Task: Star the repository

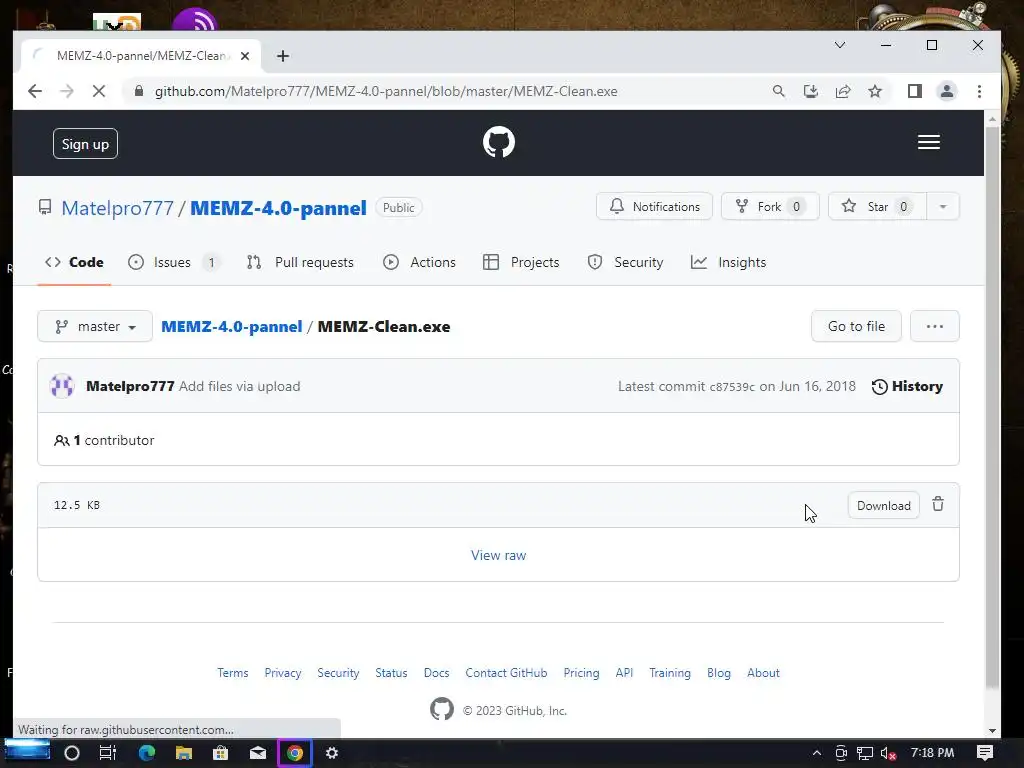Action: [x=877, y=206]
